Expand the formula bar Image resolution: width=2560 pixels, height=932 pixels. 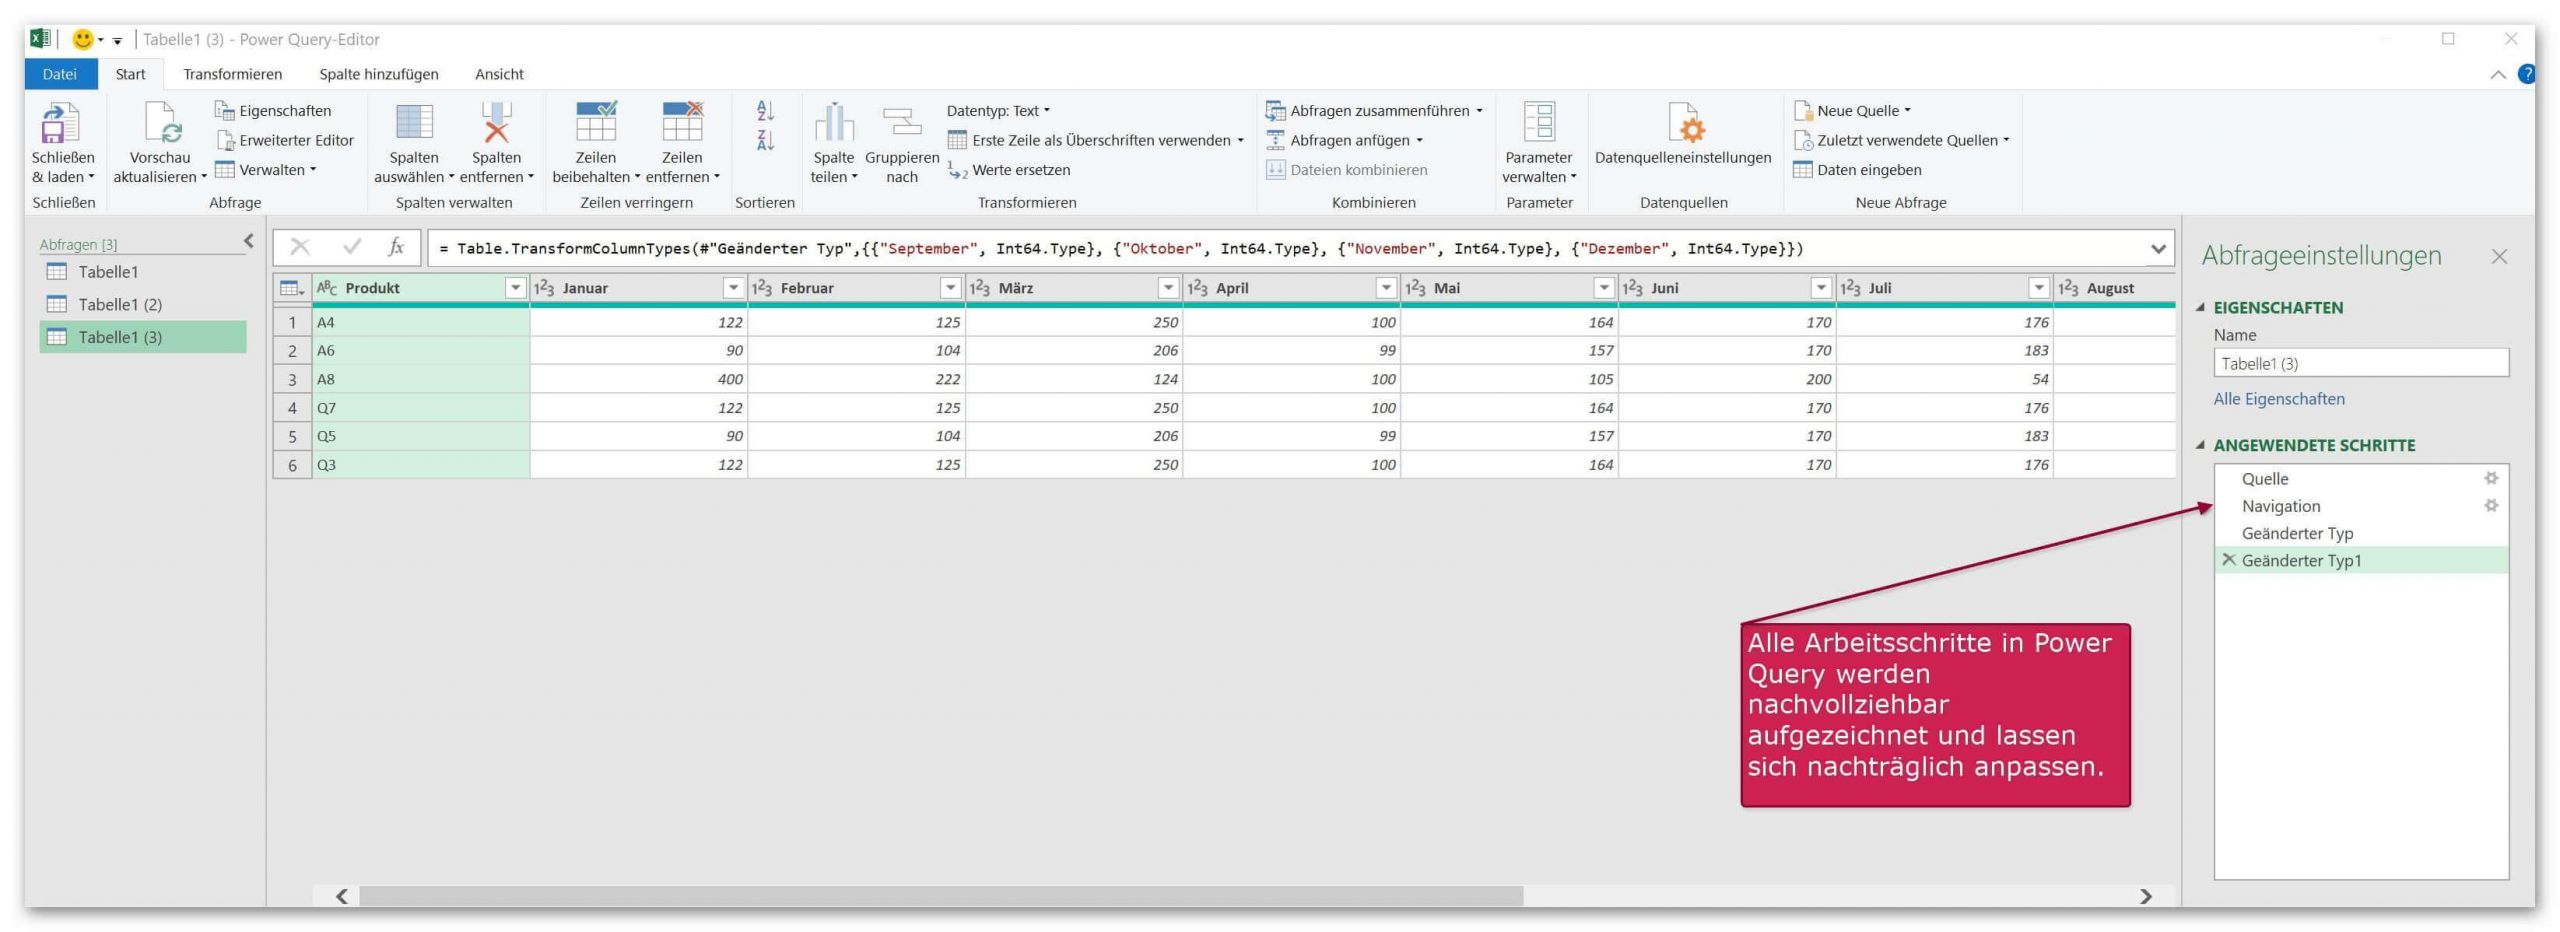pyautogui.click(x=2158, y=248)
